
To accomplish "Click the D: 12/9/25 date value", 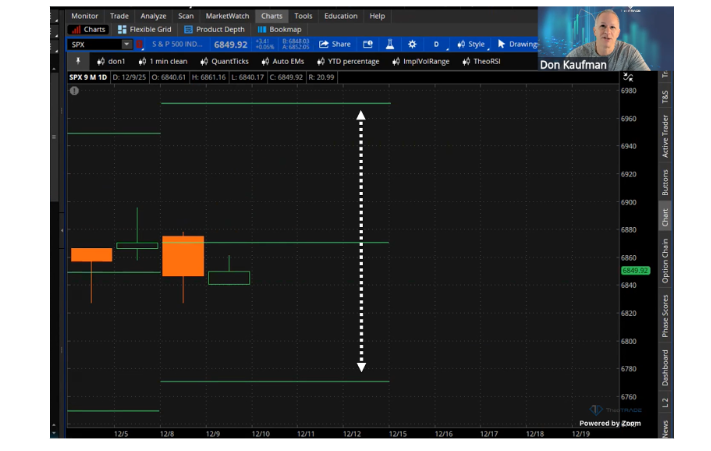I will pyautogui.click(x=129, y=77).
